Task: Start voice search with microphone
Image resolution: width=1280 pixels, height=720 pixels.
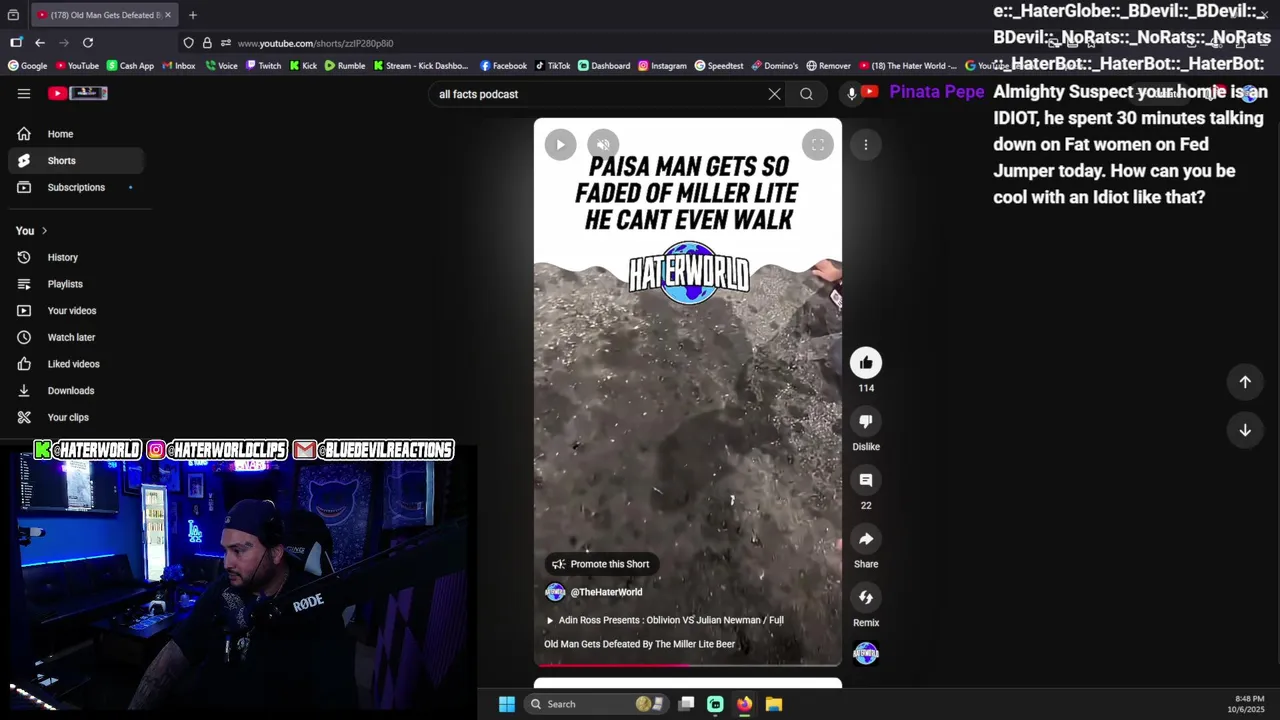Action: point(852,94)
